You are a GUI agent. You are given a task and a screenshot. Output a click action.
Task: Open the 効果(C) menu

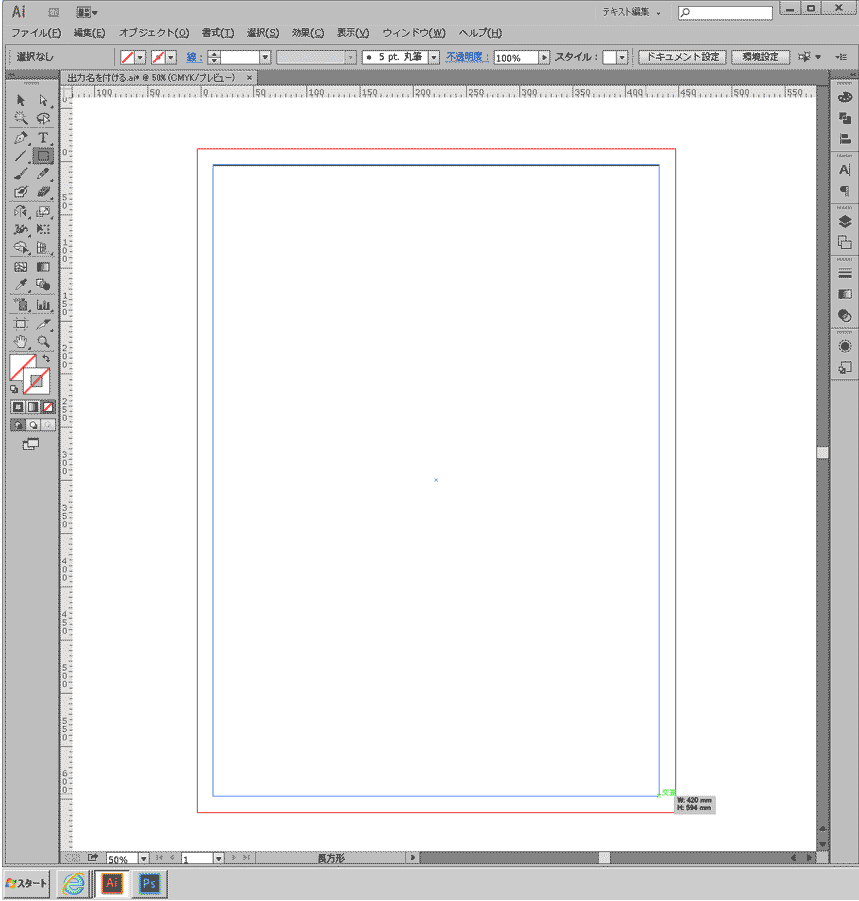click(307, 33)
